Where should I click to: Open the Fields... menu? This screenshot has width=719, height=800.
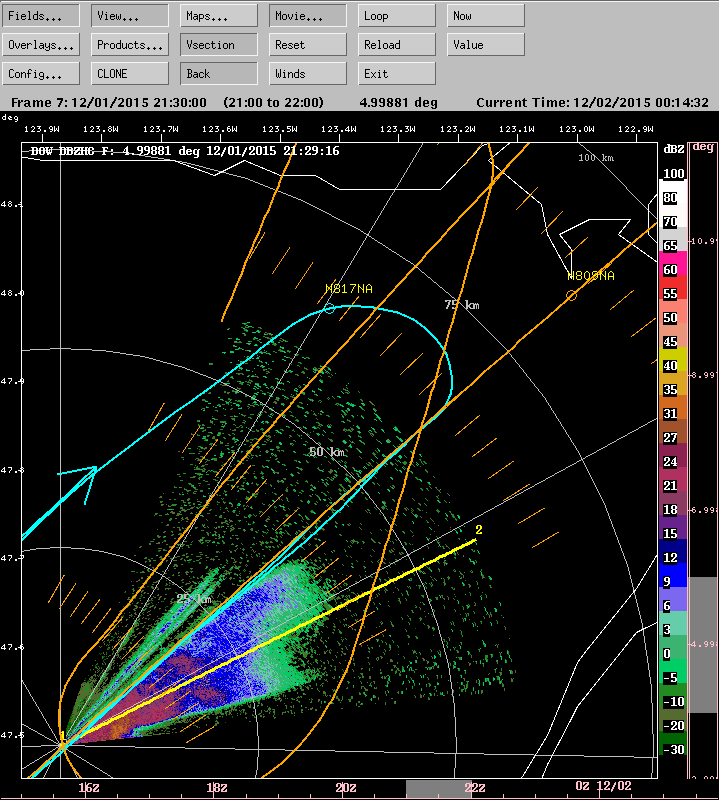point(41,16)
